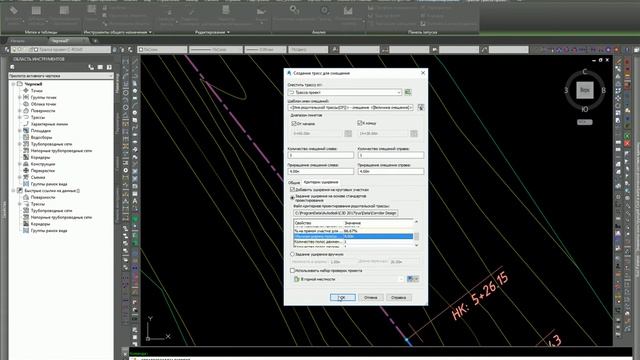640x360 pixels.
Task: Collapse Быстрые ссылки на данные node
Action: [13, 191]
